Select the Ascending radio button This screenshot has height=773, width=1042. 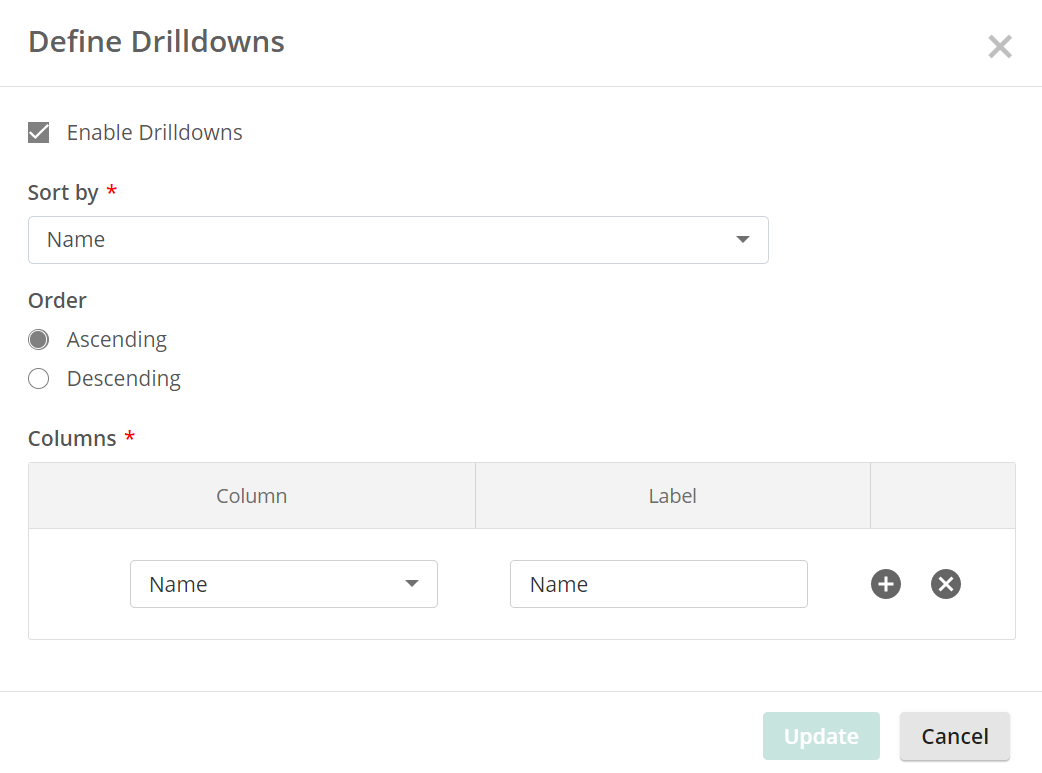[37, 339]
